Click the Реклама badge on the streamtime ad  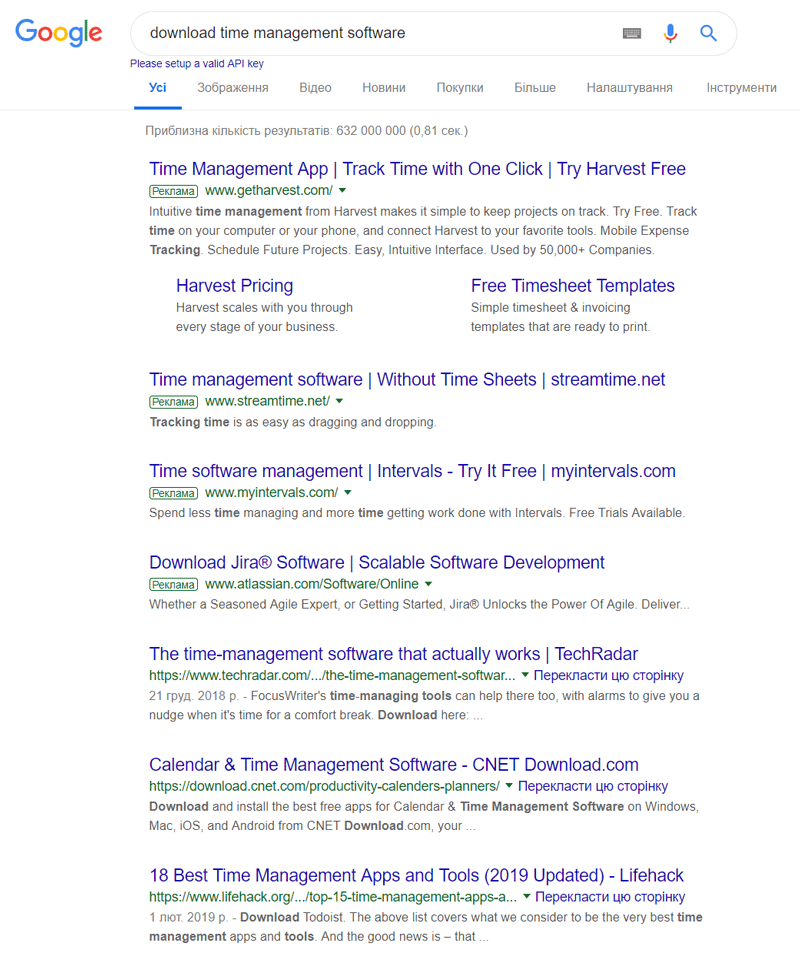click(x=174, y=402)
